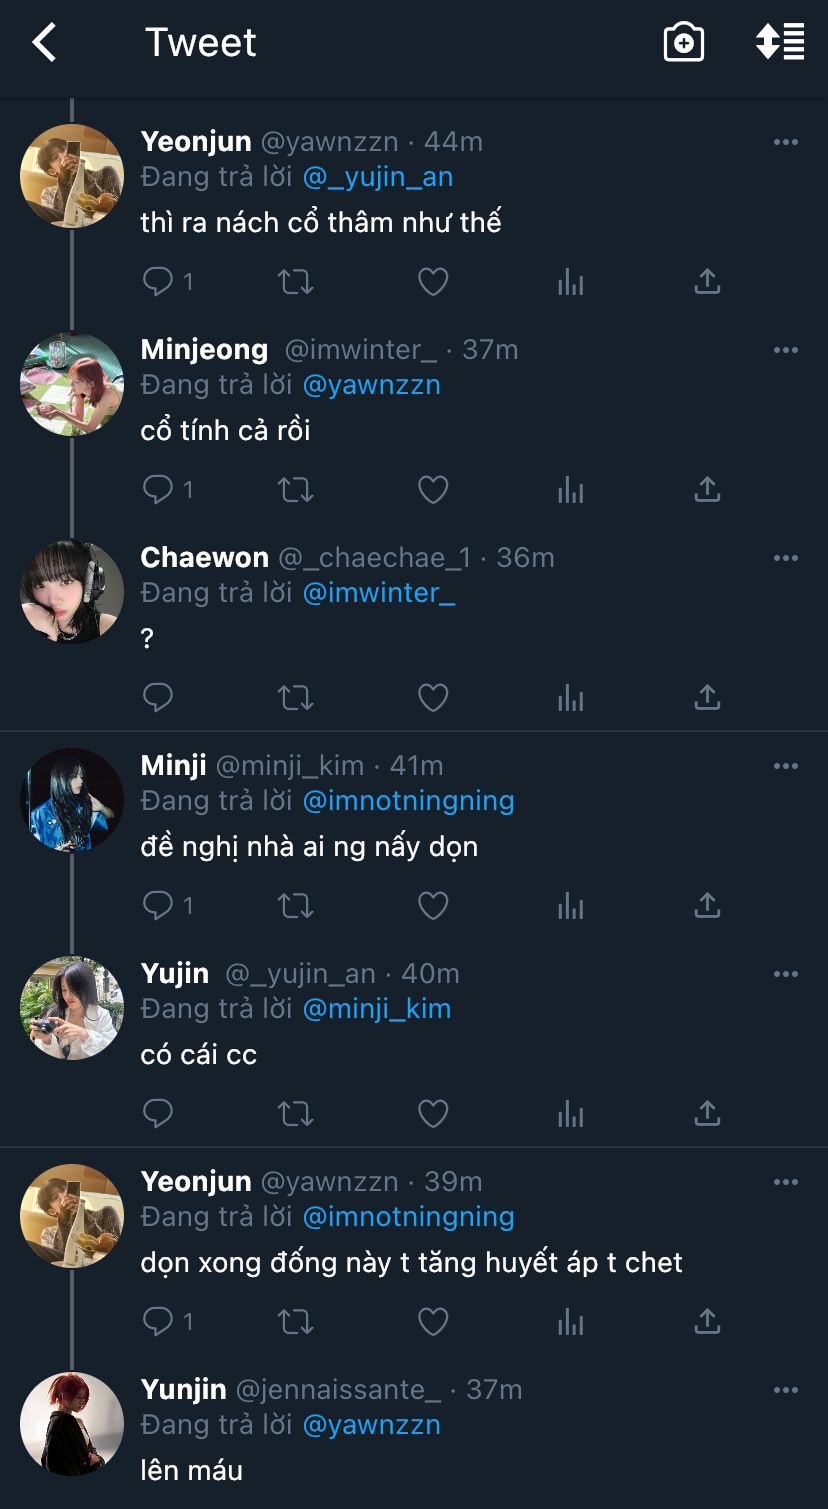The height and width of the screenshot is (1509, 828).
Task: Share Yujin's "có cái cc" tweet
Action: (707, 1113)
